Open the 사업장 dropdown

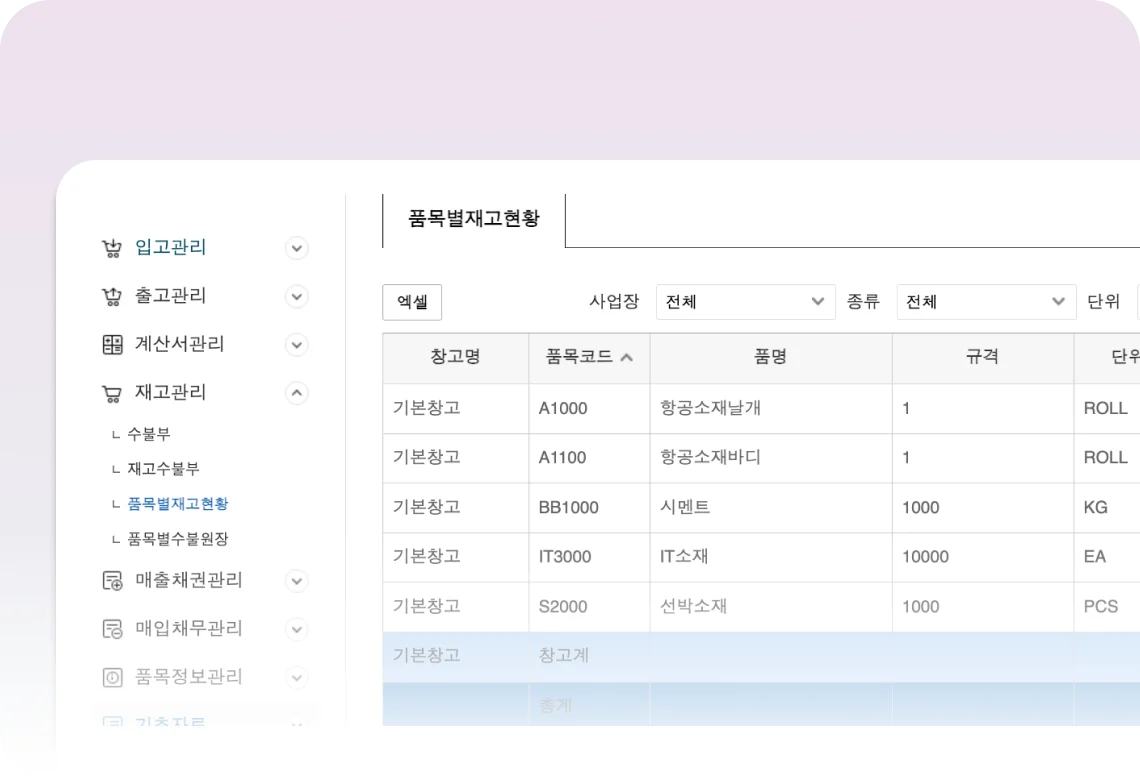point(745,302)
